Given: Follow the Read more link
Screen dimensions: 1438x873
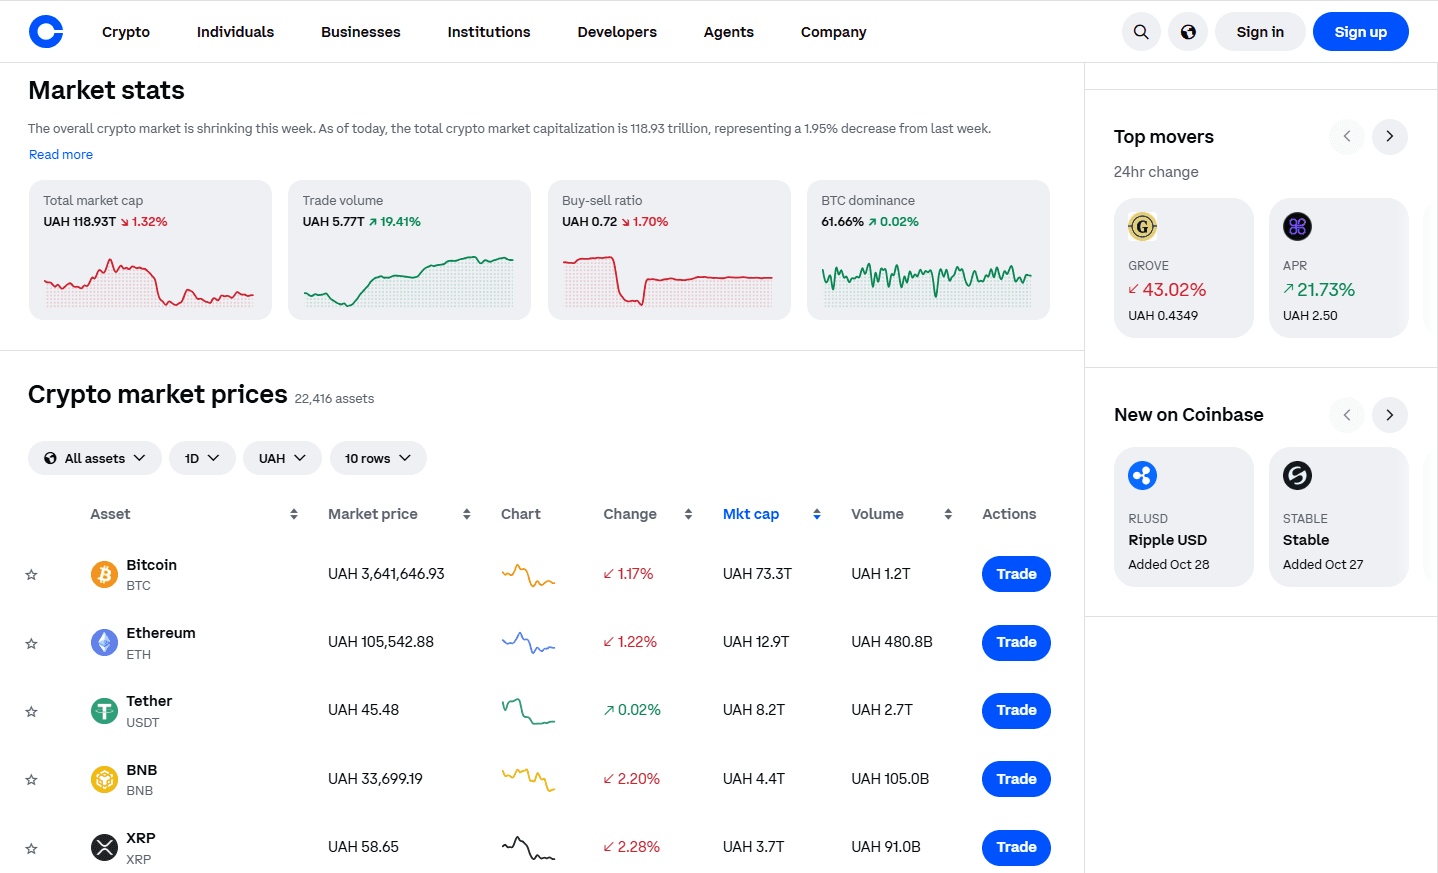Looking at the screenshot, I should (61, 154).
